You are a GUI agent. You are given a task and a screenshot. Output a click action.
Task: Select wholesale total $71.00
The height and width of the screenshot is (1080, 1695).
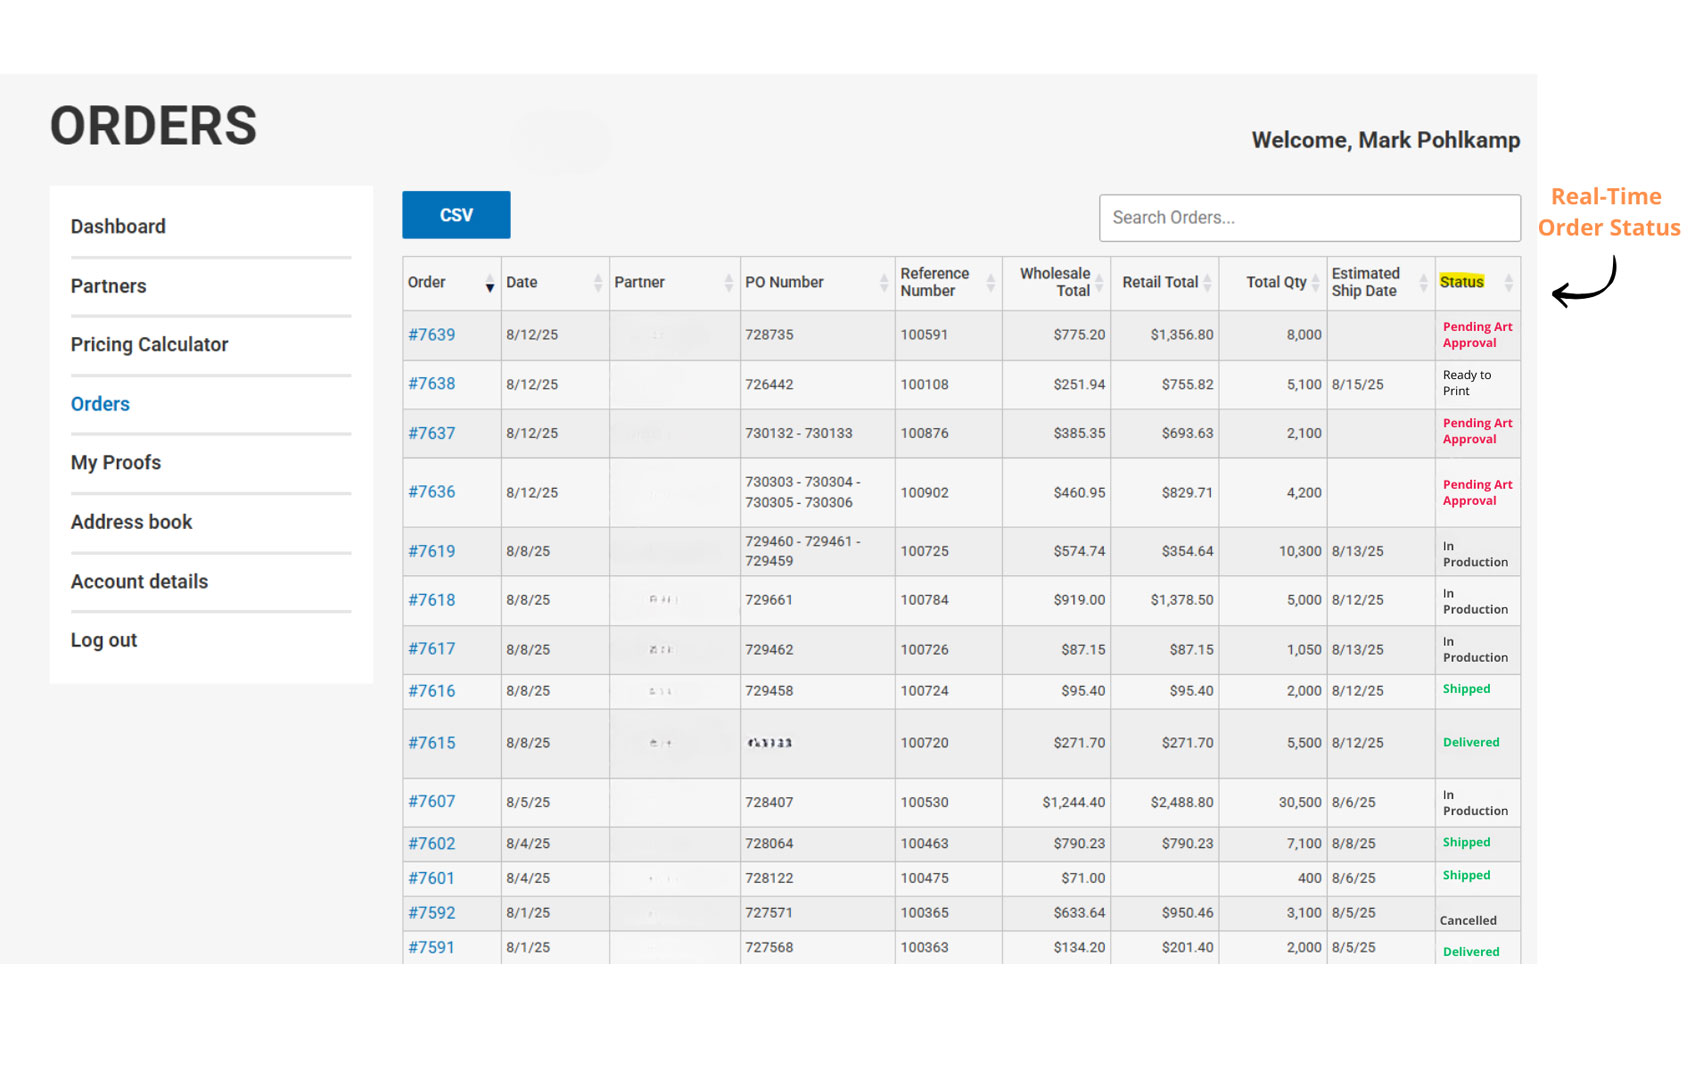(1083, 878)
